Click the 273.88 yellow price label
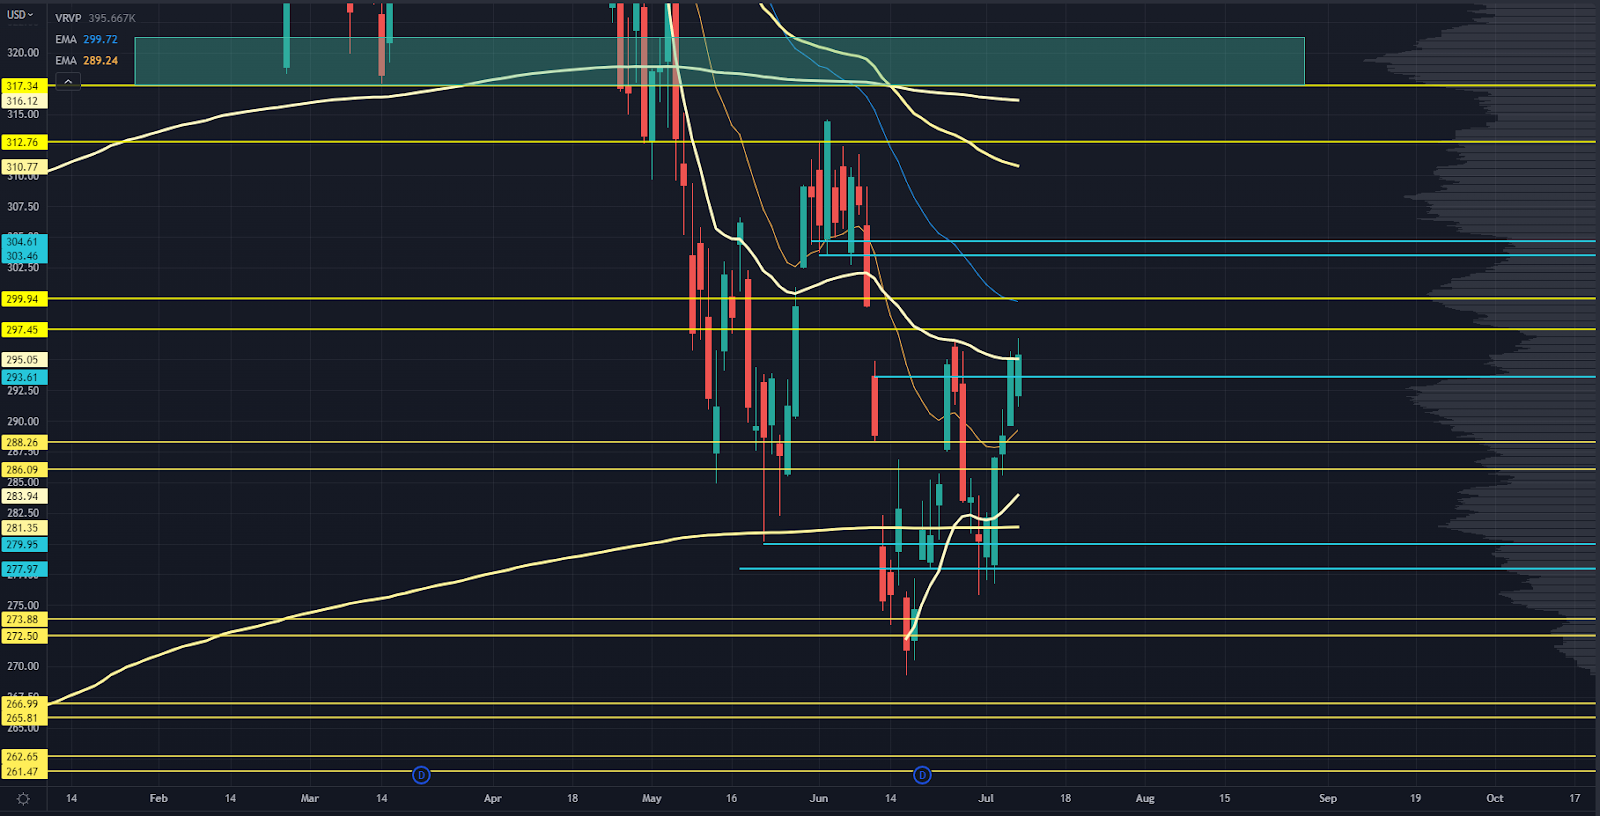1600x816 pixels. tap(22, 619)
